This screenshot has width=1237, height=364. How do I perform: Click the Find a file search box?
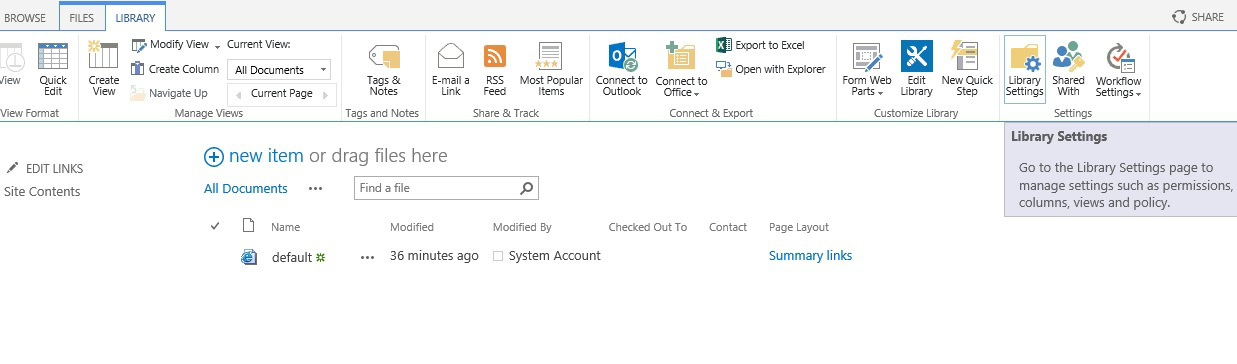(x=446, y=188)
